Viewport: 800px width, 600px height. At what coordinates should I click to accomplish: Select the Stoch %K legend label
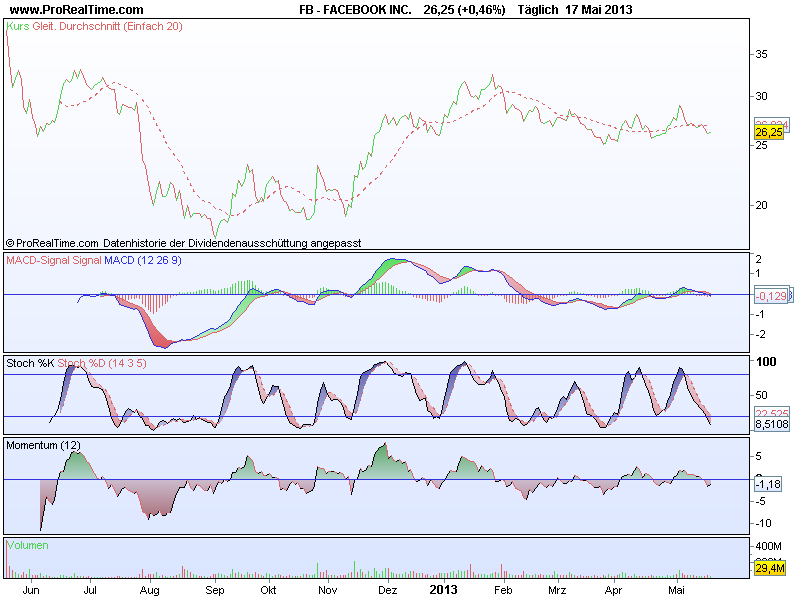pos(30,363)
